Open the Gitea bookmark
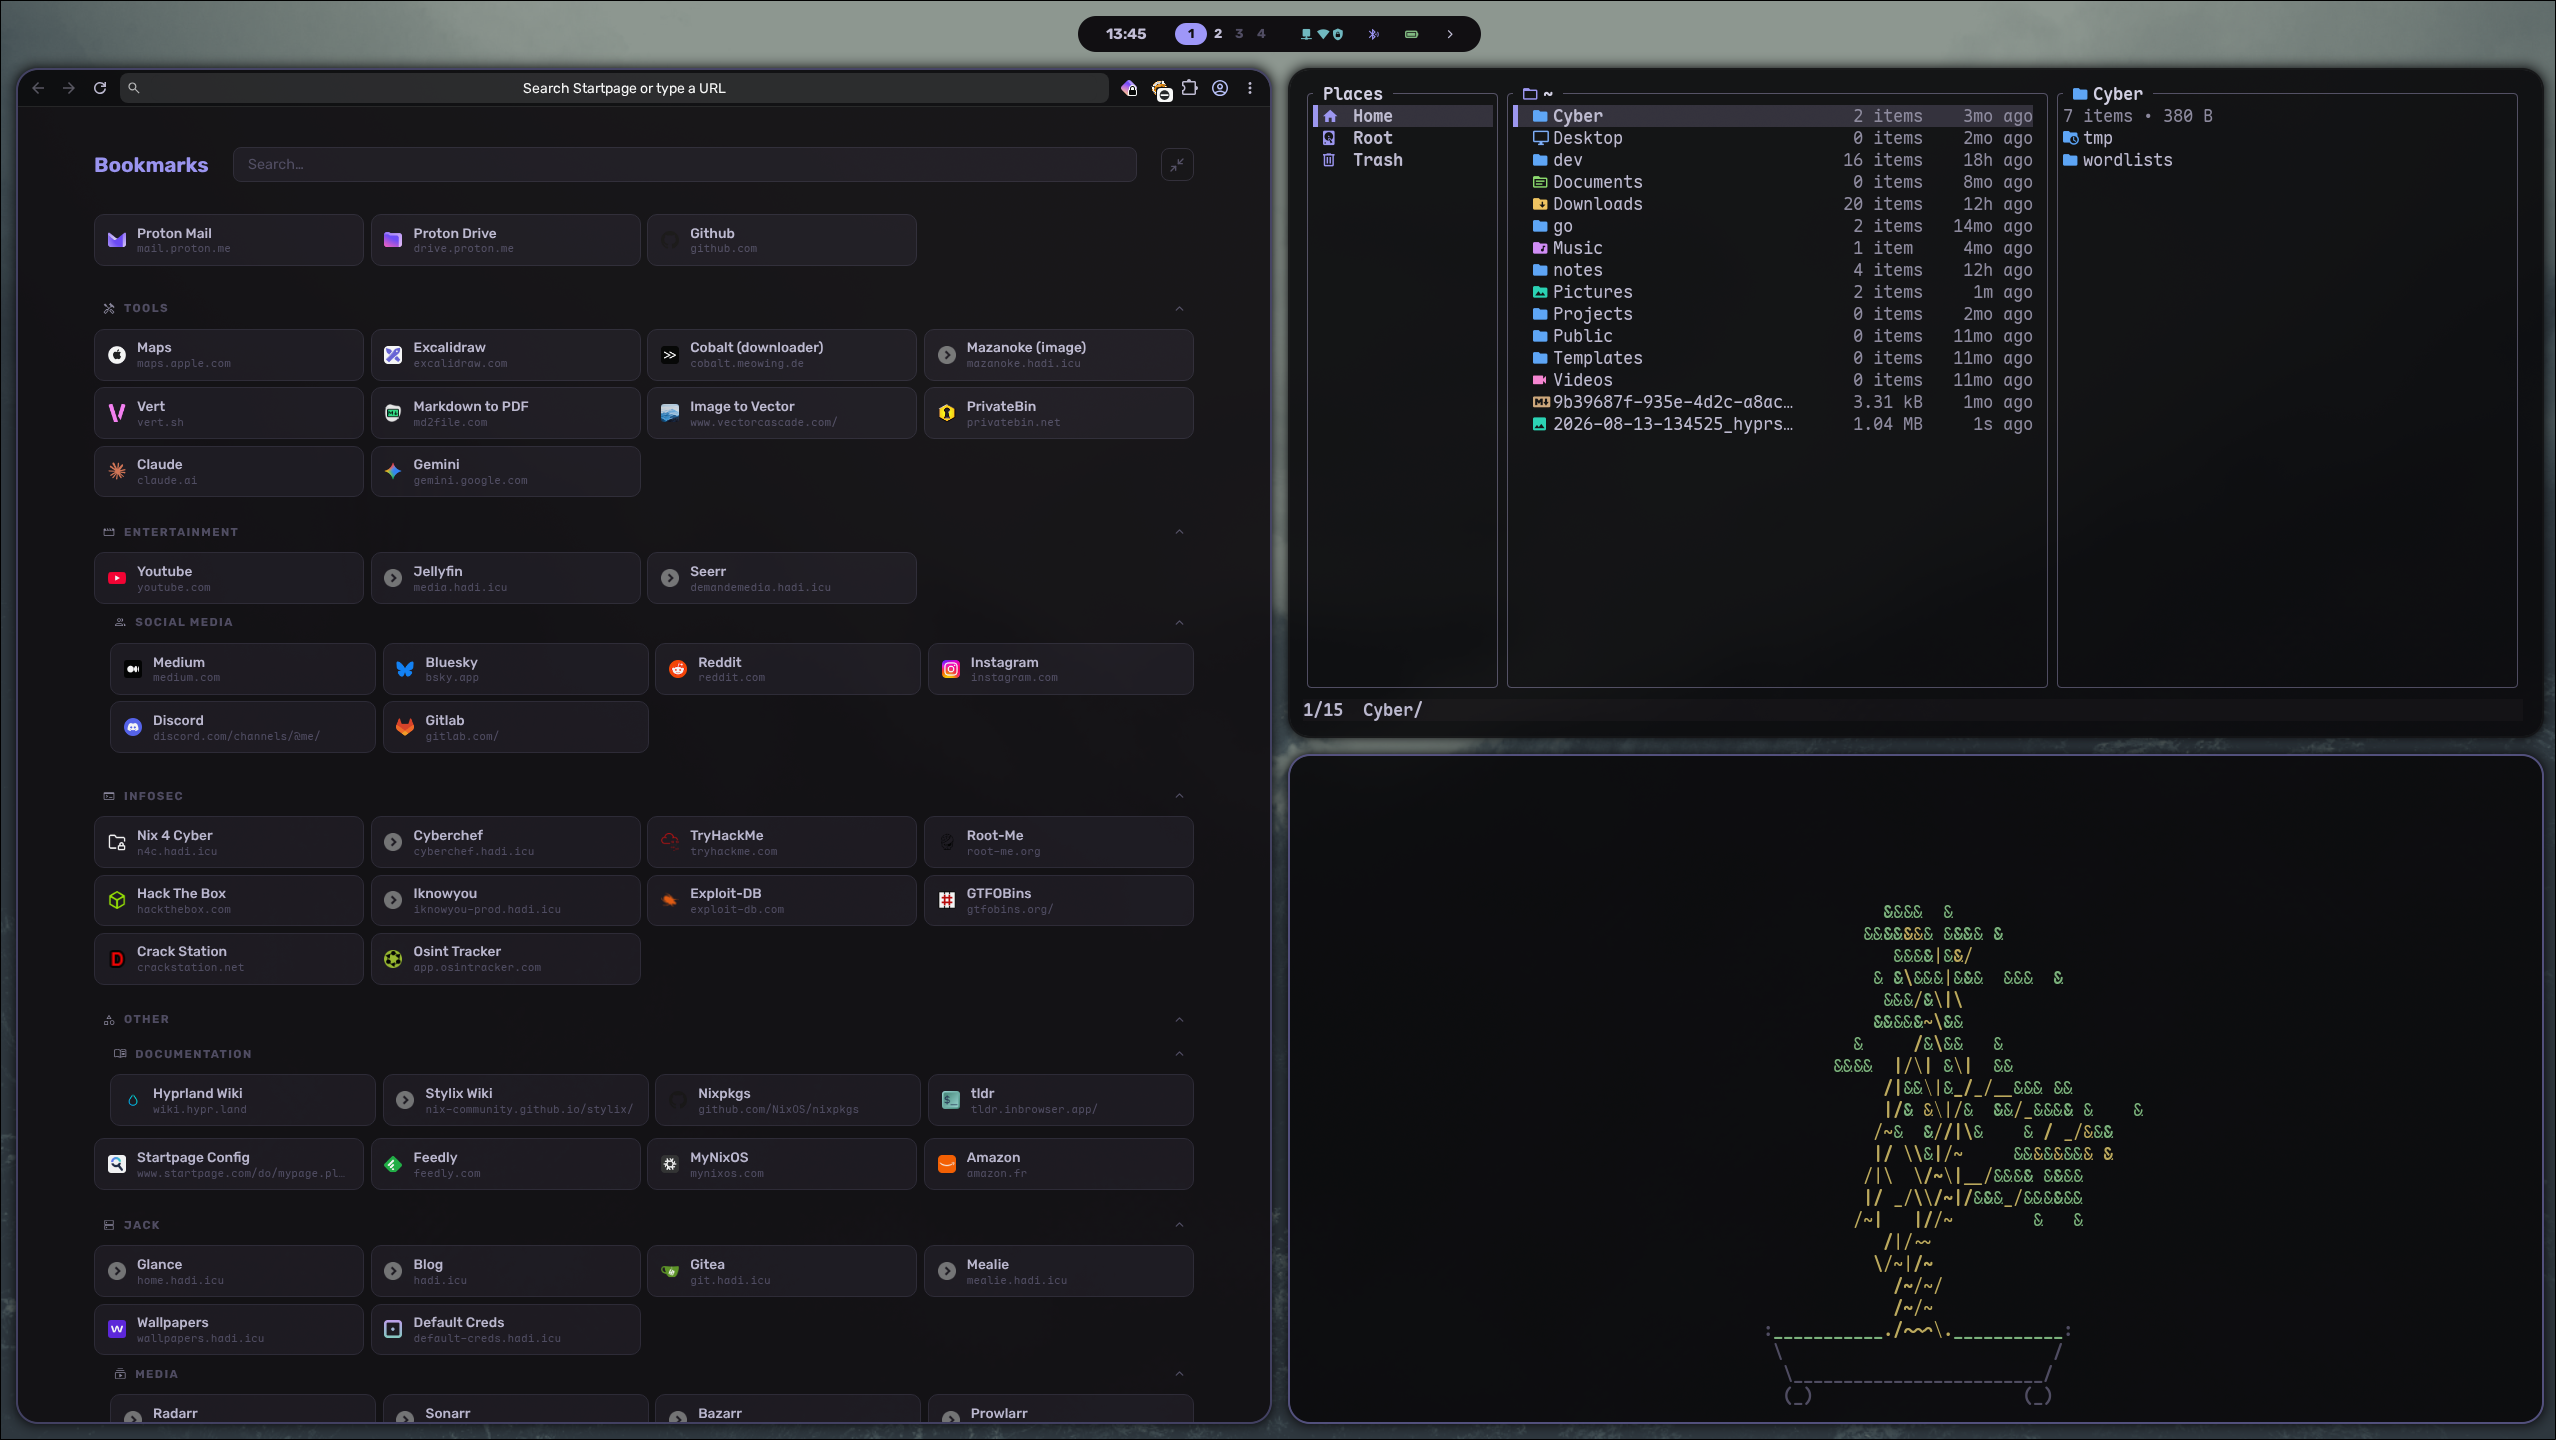This screenshot has width=2556, height=1440. pos(782,1271)
